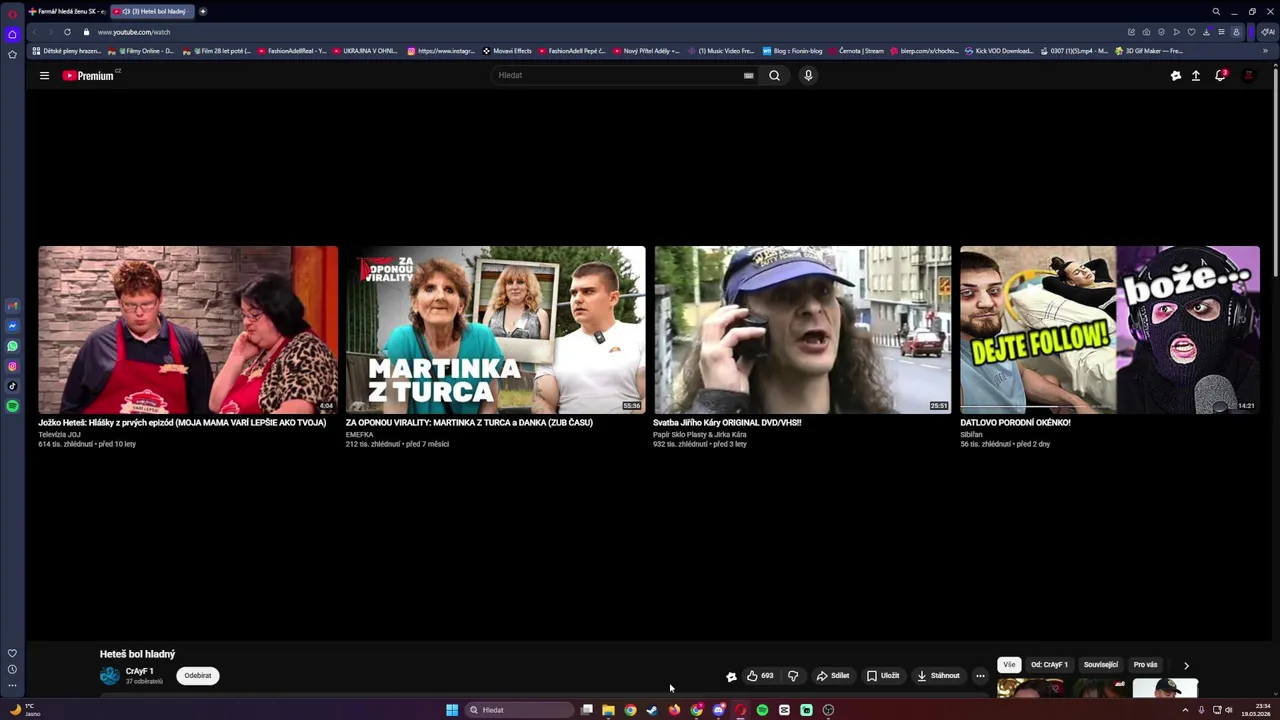This screenshot has width=1280, height=720.
Task: Click the browser address bar URL
Action: (134, 32)
